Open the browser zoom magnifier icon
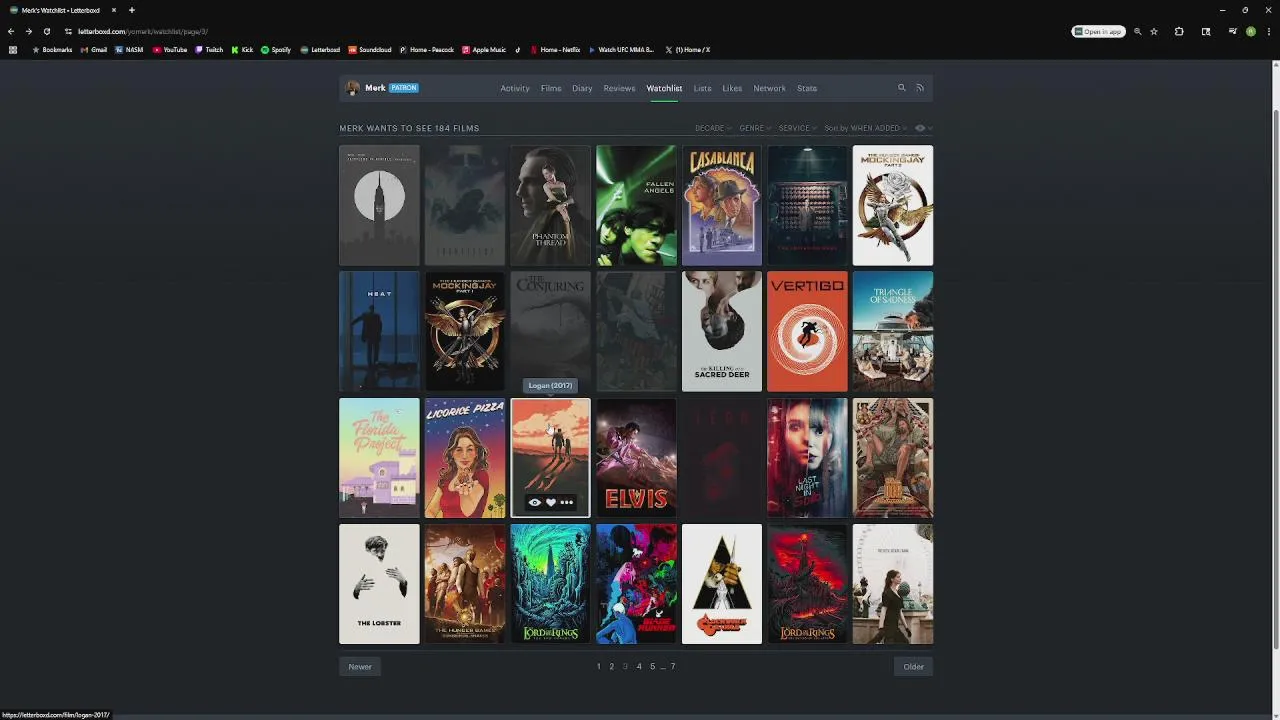Viewport: 1280px width, 720px height. click(x=1138, y=31)
